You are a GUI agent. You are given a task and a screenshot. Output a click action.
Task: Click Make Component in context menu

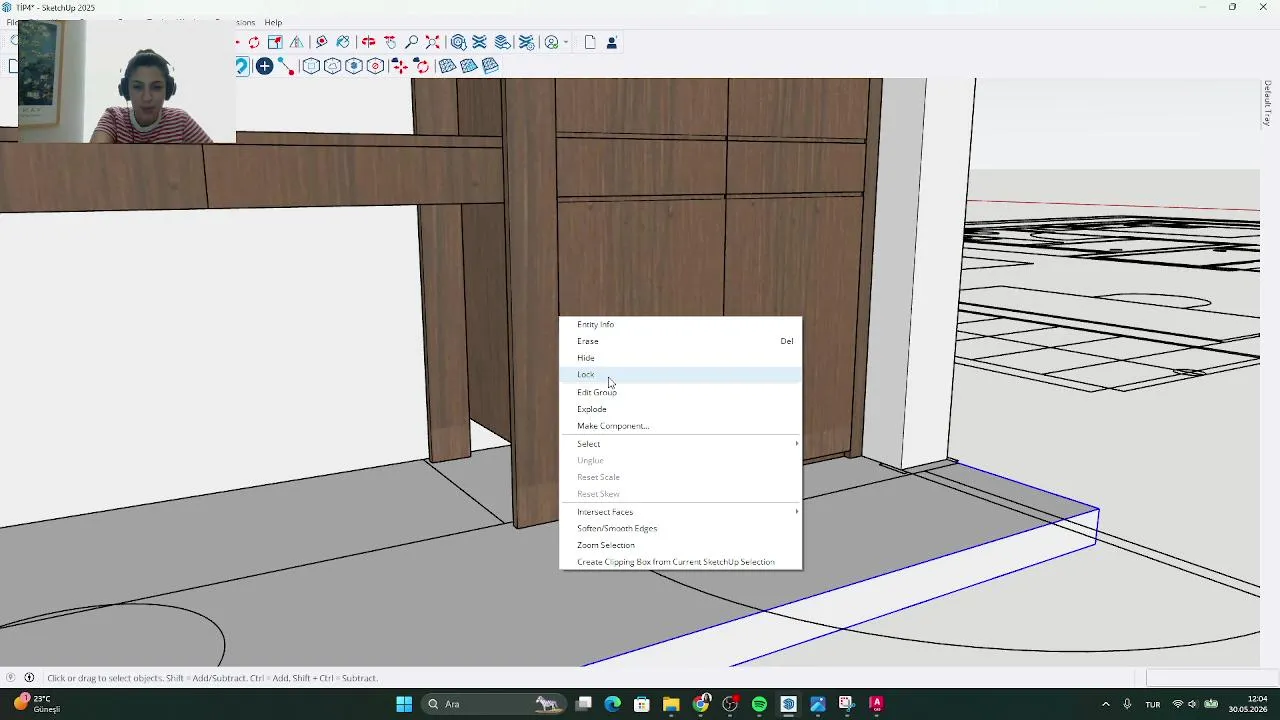(x=613, y=426)
